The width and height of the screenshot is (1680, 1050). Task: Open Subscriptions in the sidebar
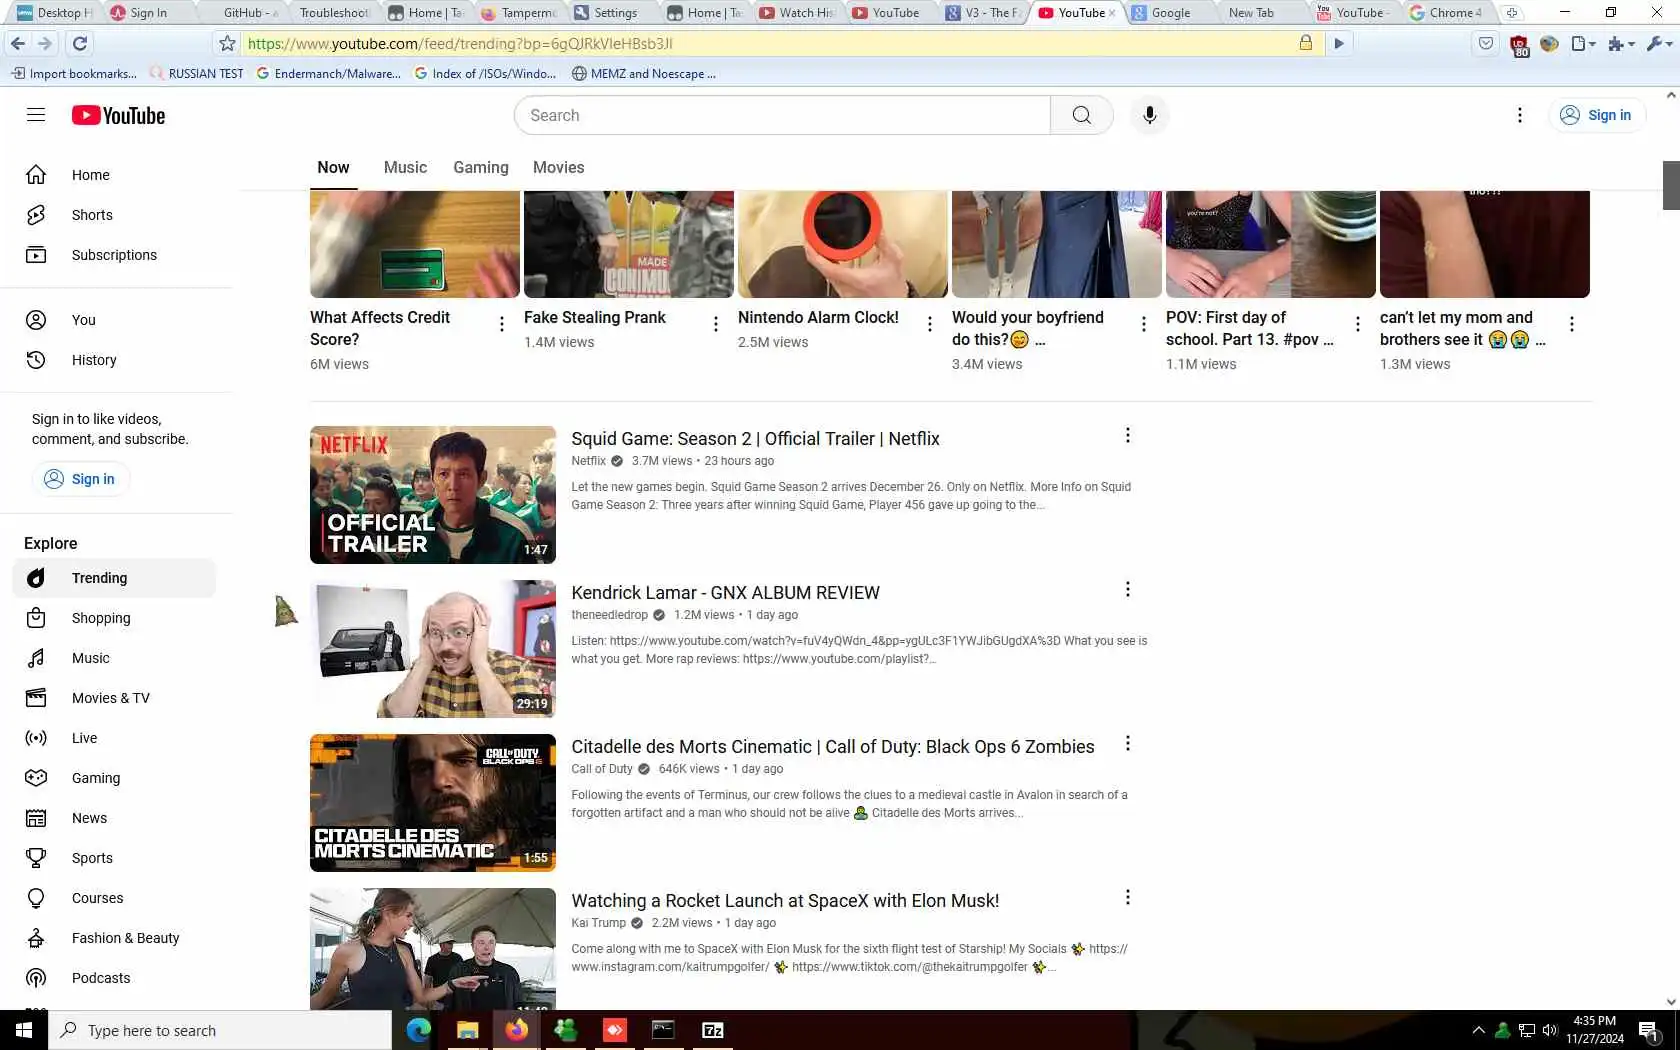(x=116, y=255)
